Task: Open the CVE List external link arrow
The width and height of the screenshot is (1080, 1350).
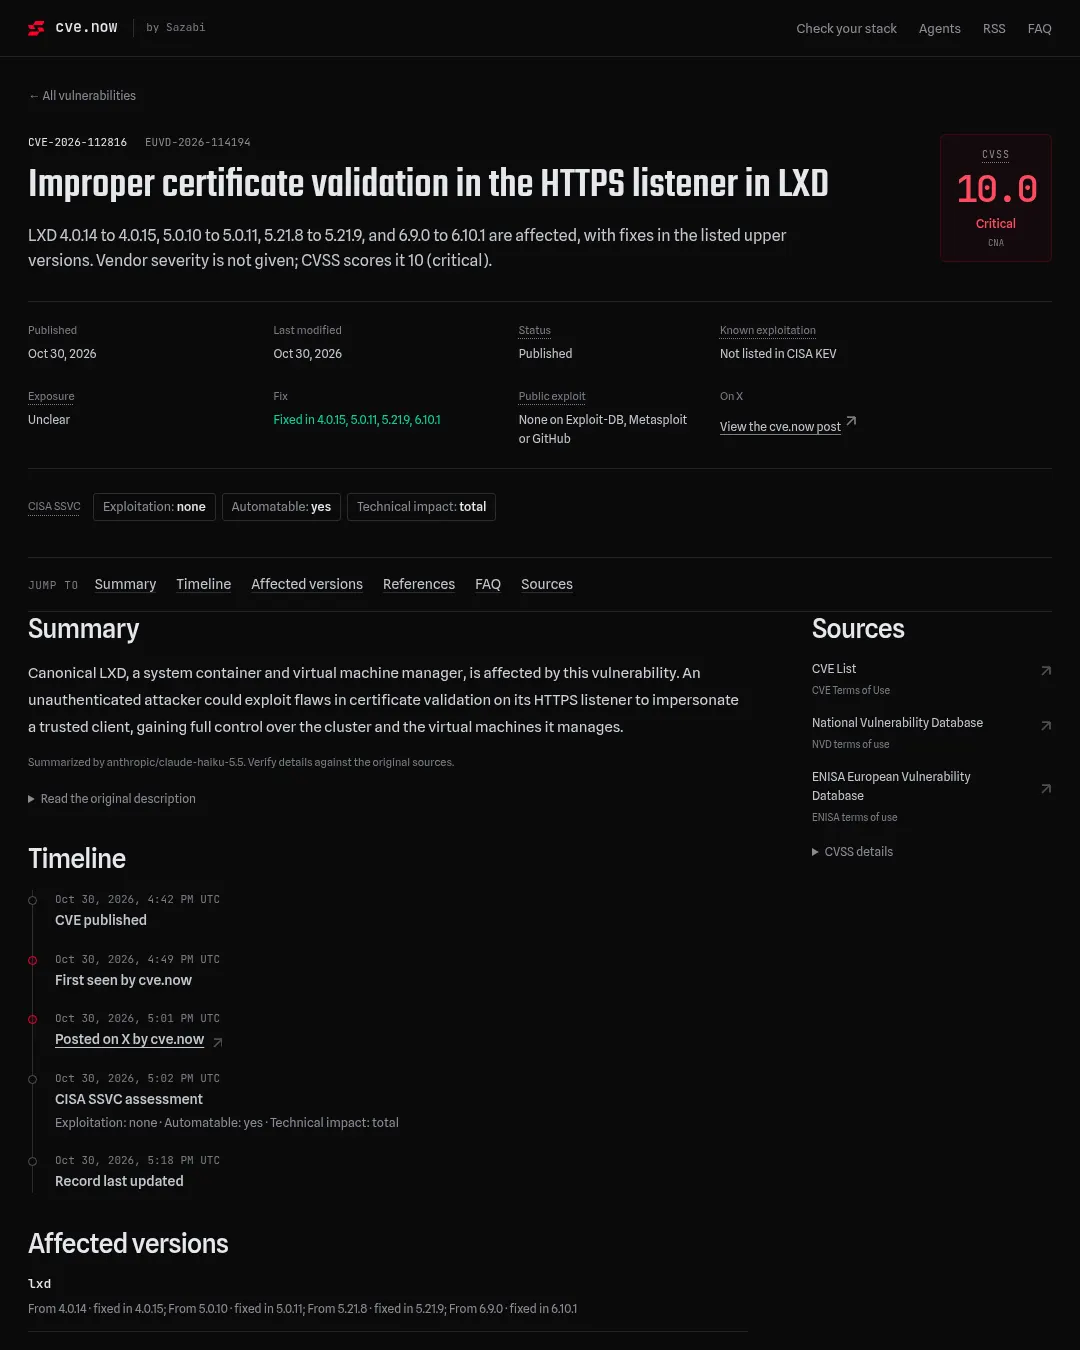Action: click(1046, 670)
